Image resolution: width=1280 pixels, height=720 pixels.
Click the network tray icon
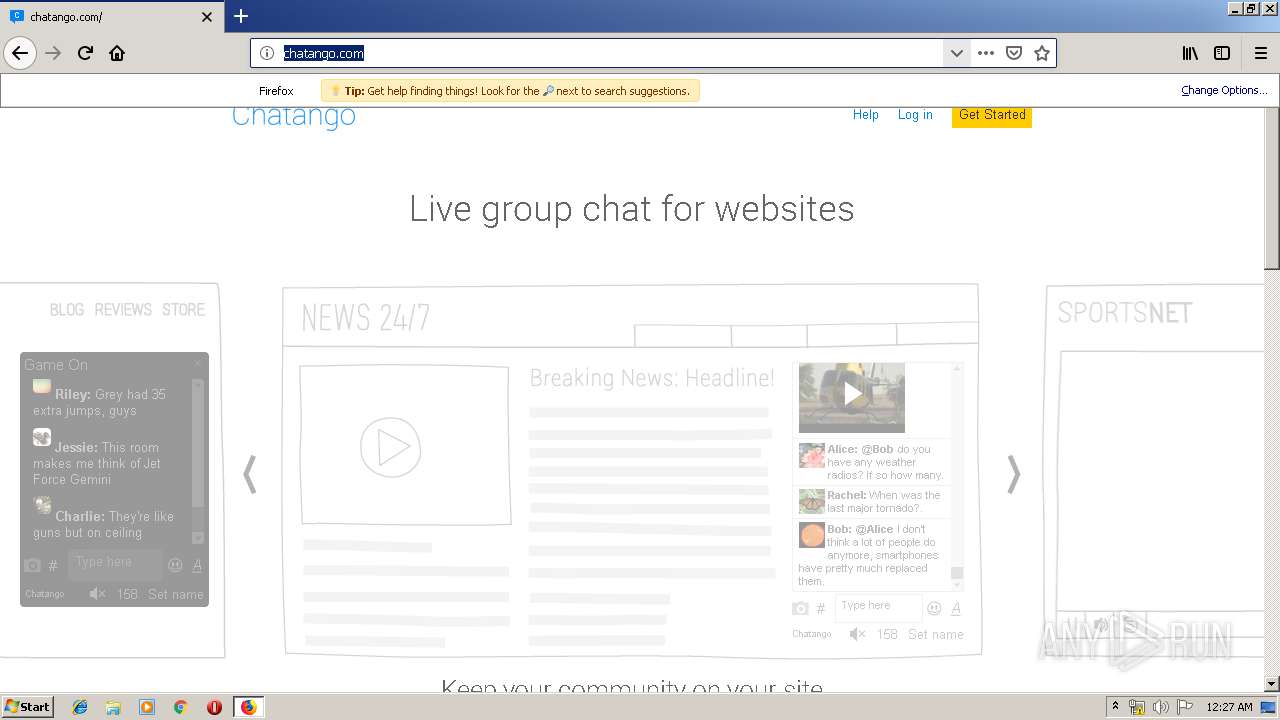click(x=1137, y=707)
